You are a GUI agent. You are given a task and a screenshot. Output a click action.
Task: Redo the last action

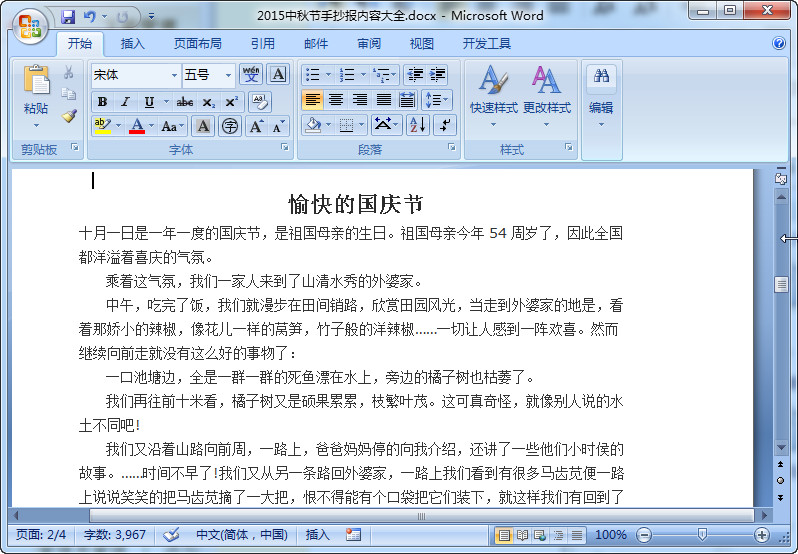[x=122, y=17]
